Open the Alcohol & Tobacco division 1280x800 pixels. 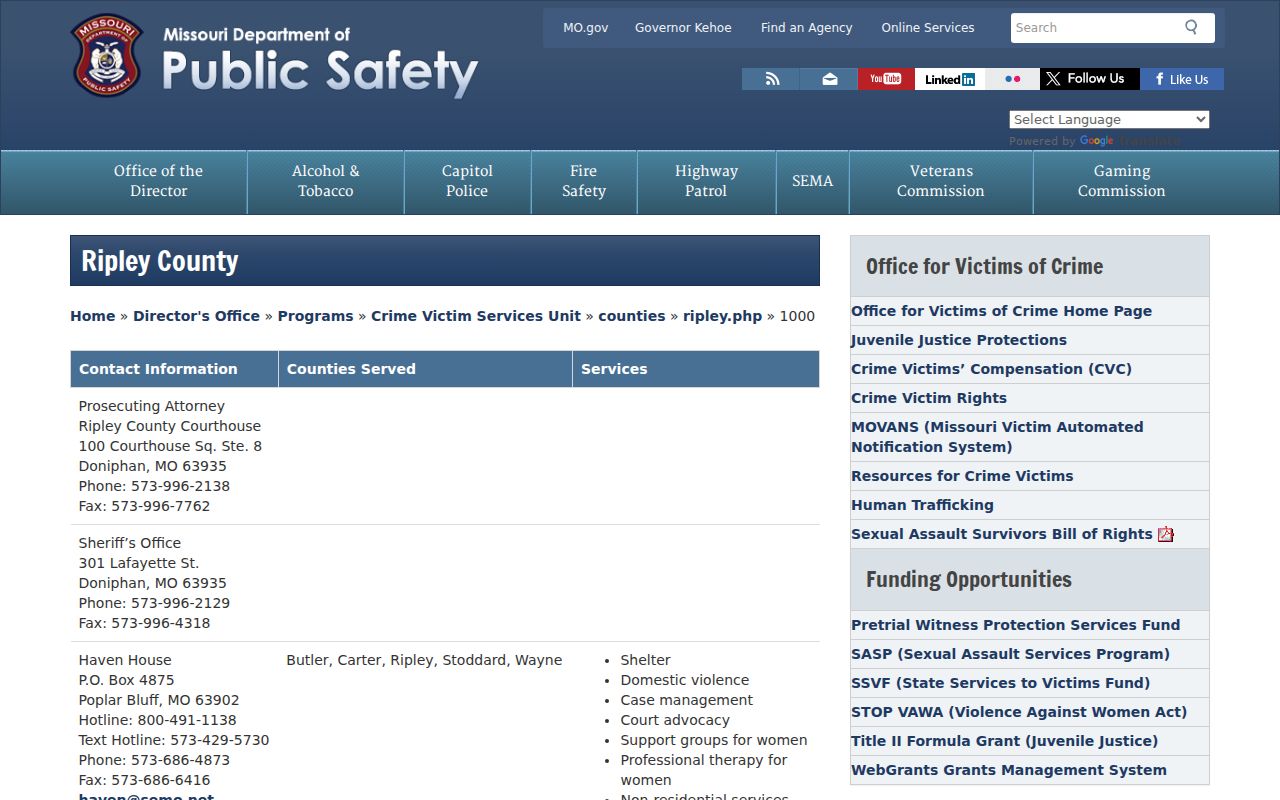[x=325, y=181]
